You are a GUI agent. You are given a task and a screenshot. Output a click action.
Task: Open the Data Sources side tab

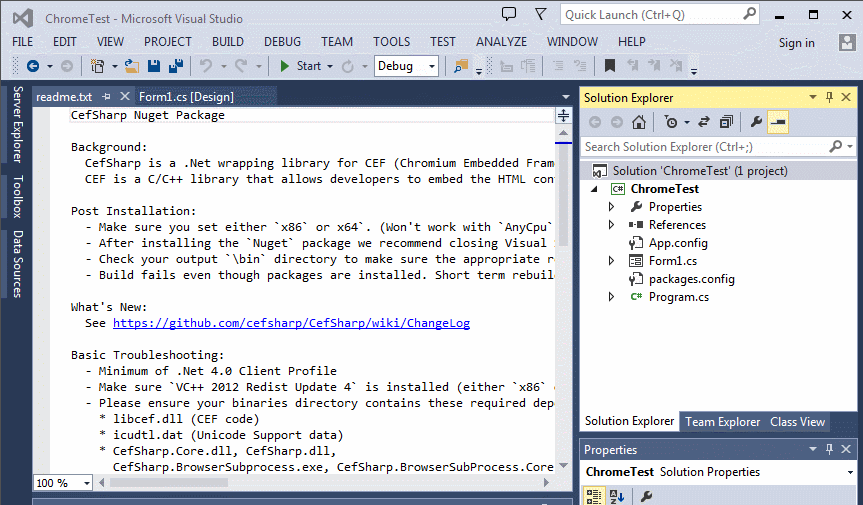click(18, 264)
